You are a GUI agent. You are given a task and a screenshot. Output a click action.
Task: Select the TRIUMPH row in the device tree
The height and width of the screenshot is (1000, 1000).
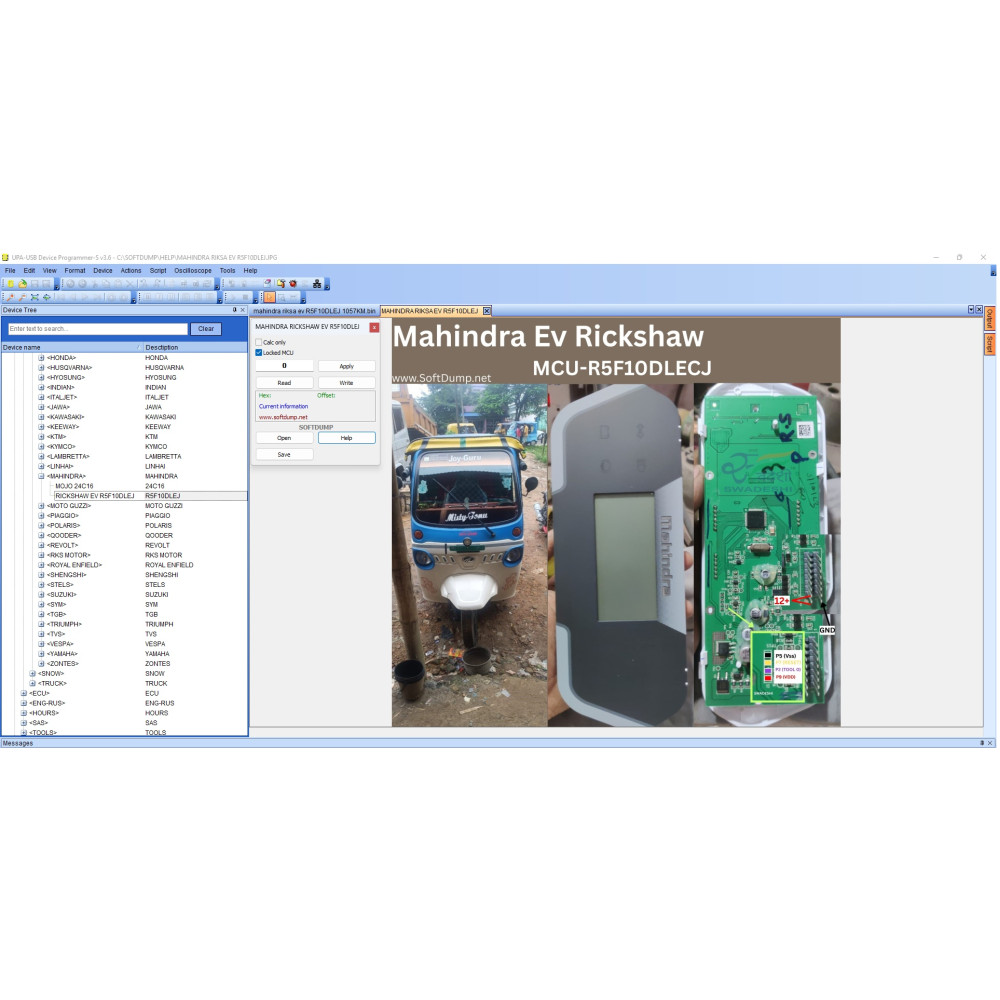click(124, 624)
